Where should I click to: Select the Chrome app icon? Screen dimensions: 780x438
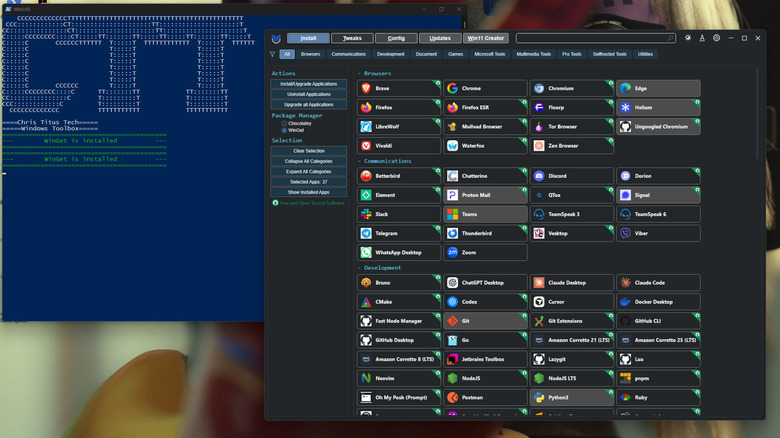click(x=452, y=88)
